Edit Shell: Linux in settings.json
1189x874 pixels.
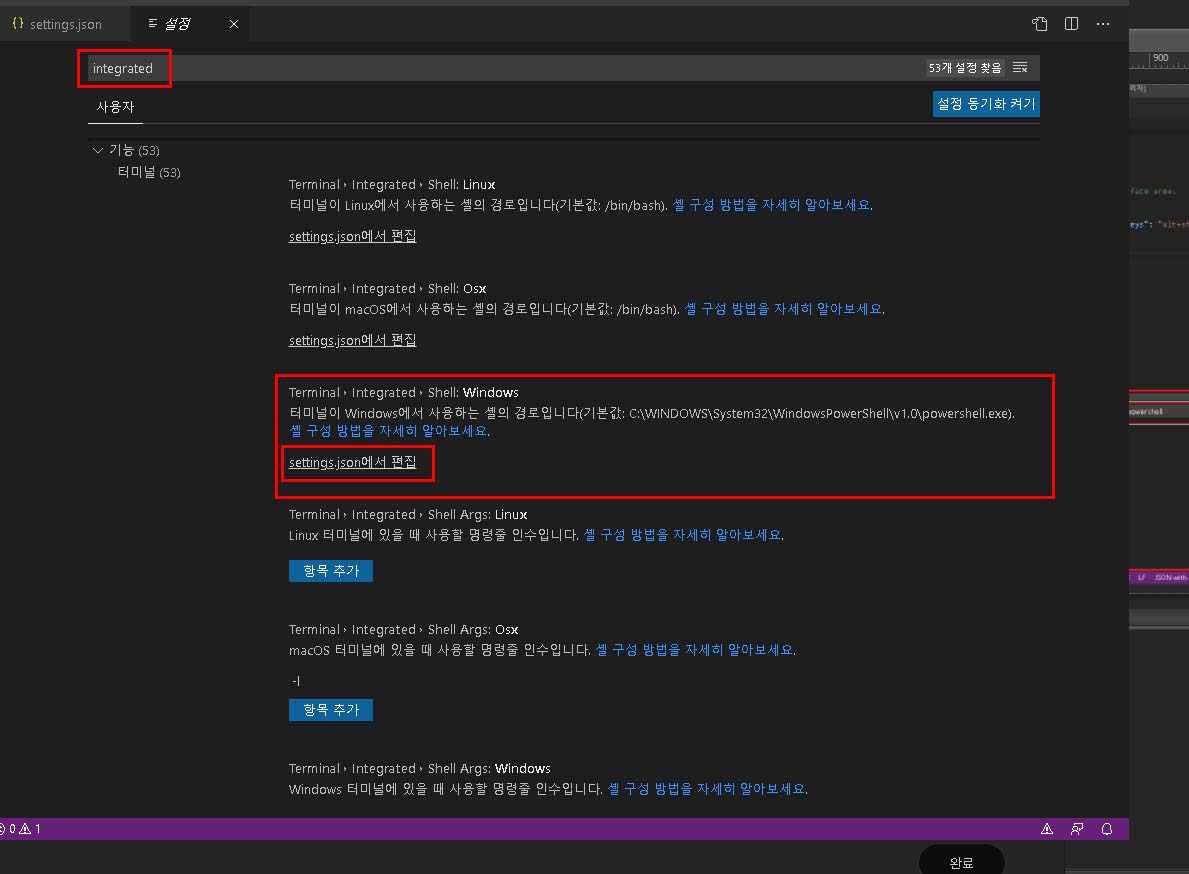[353, 236]
